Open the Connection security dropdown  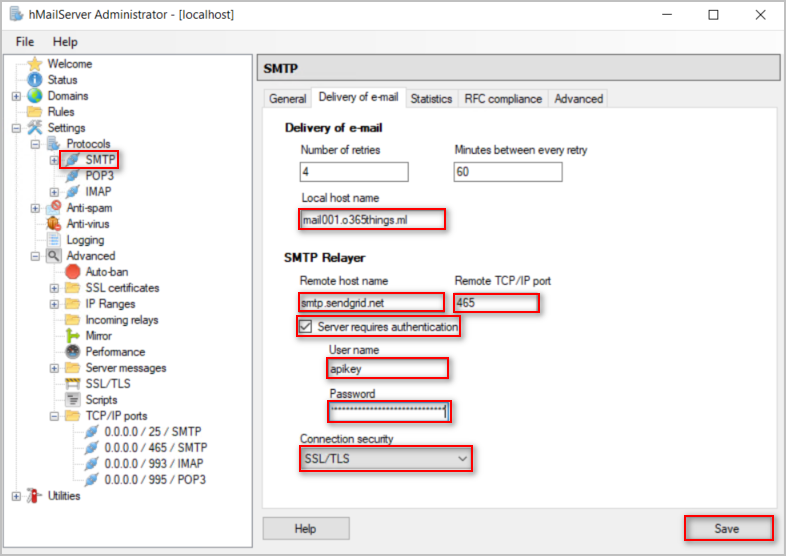[x=386, y=459]
